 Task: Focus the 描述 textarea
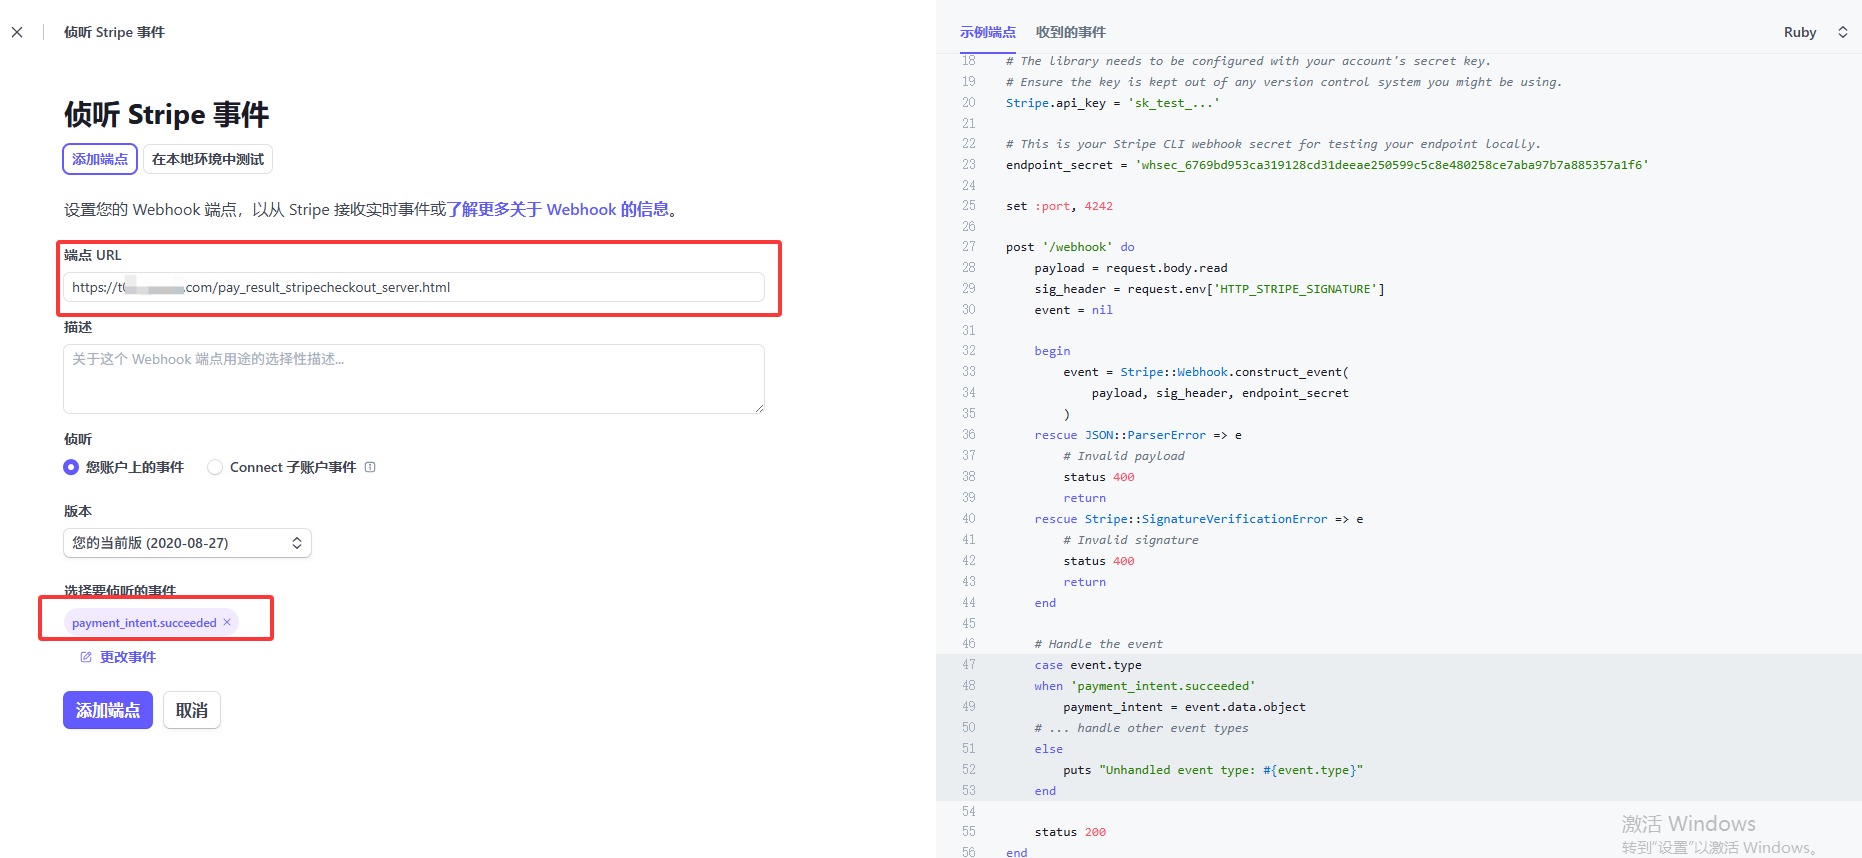click(414, 379)
